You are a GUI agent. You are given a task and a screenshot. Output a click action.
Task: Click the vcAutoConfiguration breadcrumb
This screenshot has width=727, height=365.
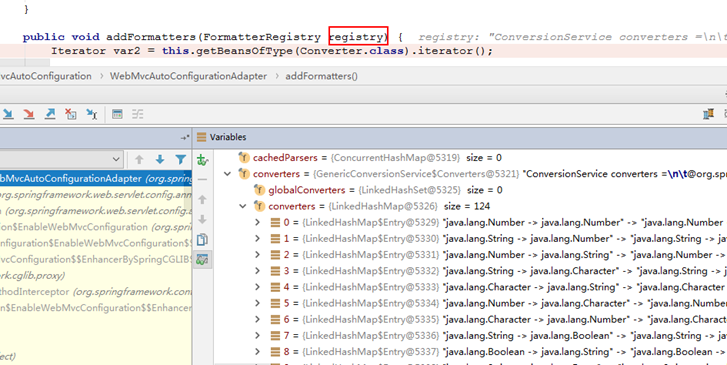tap(46, 76)
